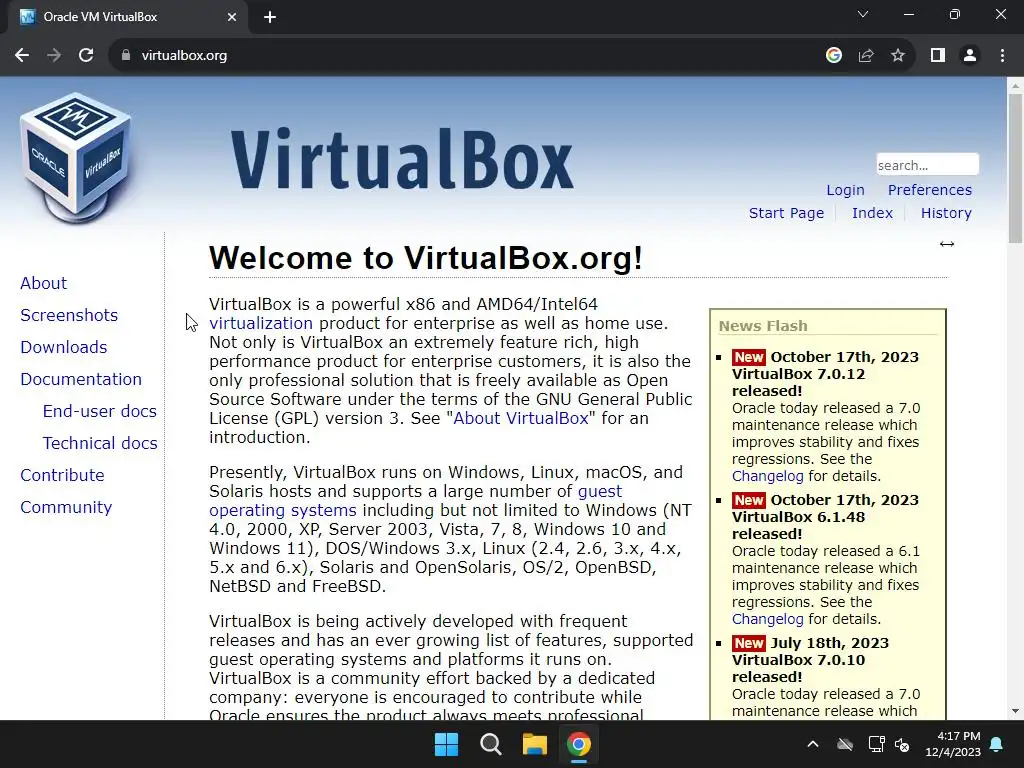Screen dimensions: 1024x768
Task: Click the network tray icon
Action: pos(876,744)
